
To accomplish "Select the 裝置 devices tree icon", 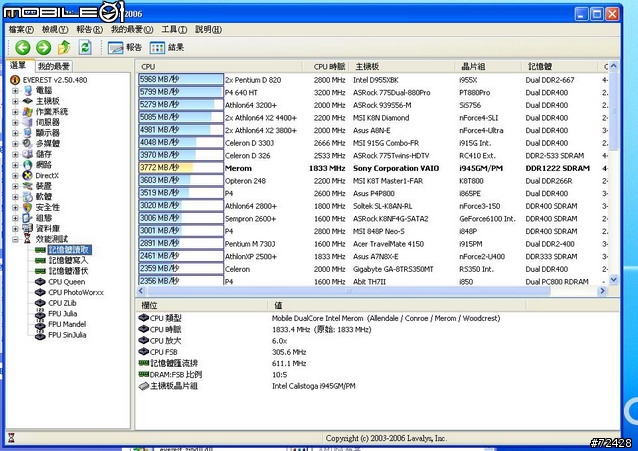I will tap(28, 186).
